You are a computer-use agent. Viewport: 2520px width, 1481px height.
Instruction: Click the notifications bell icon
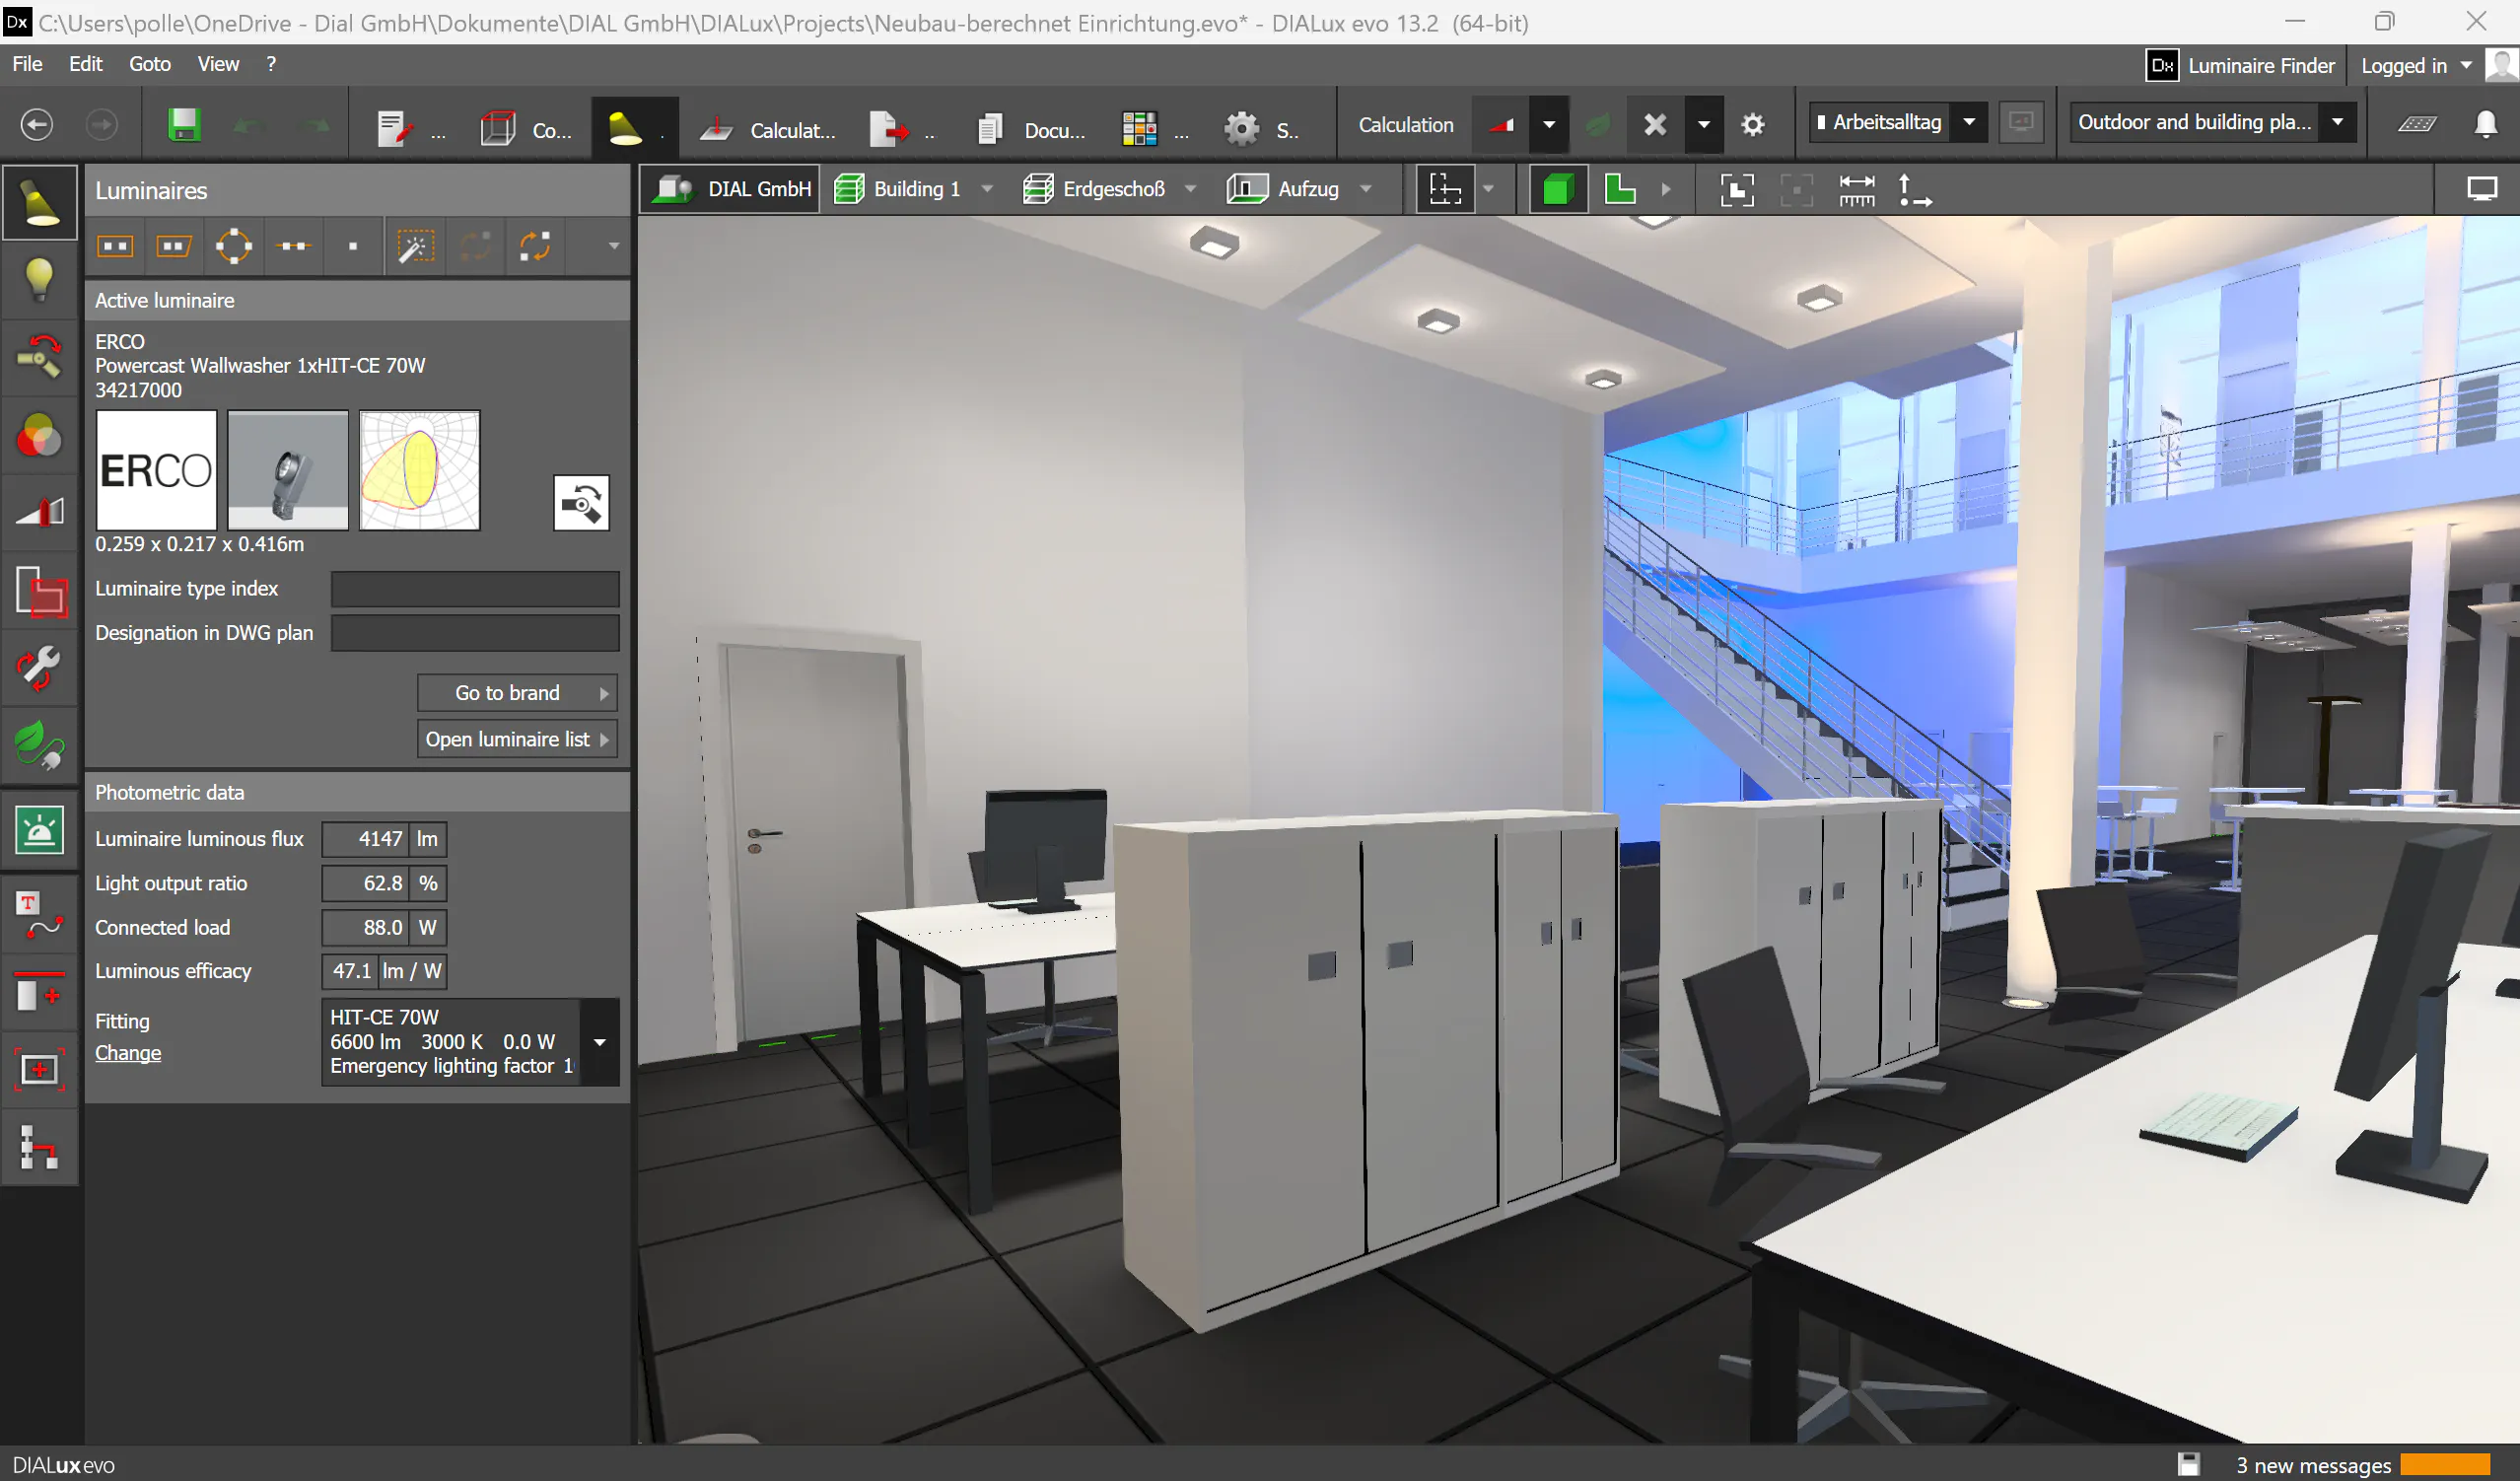coord(2485,124)
